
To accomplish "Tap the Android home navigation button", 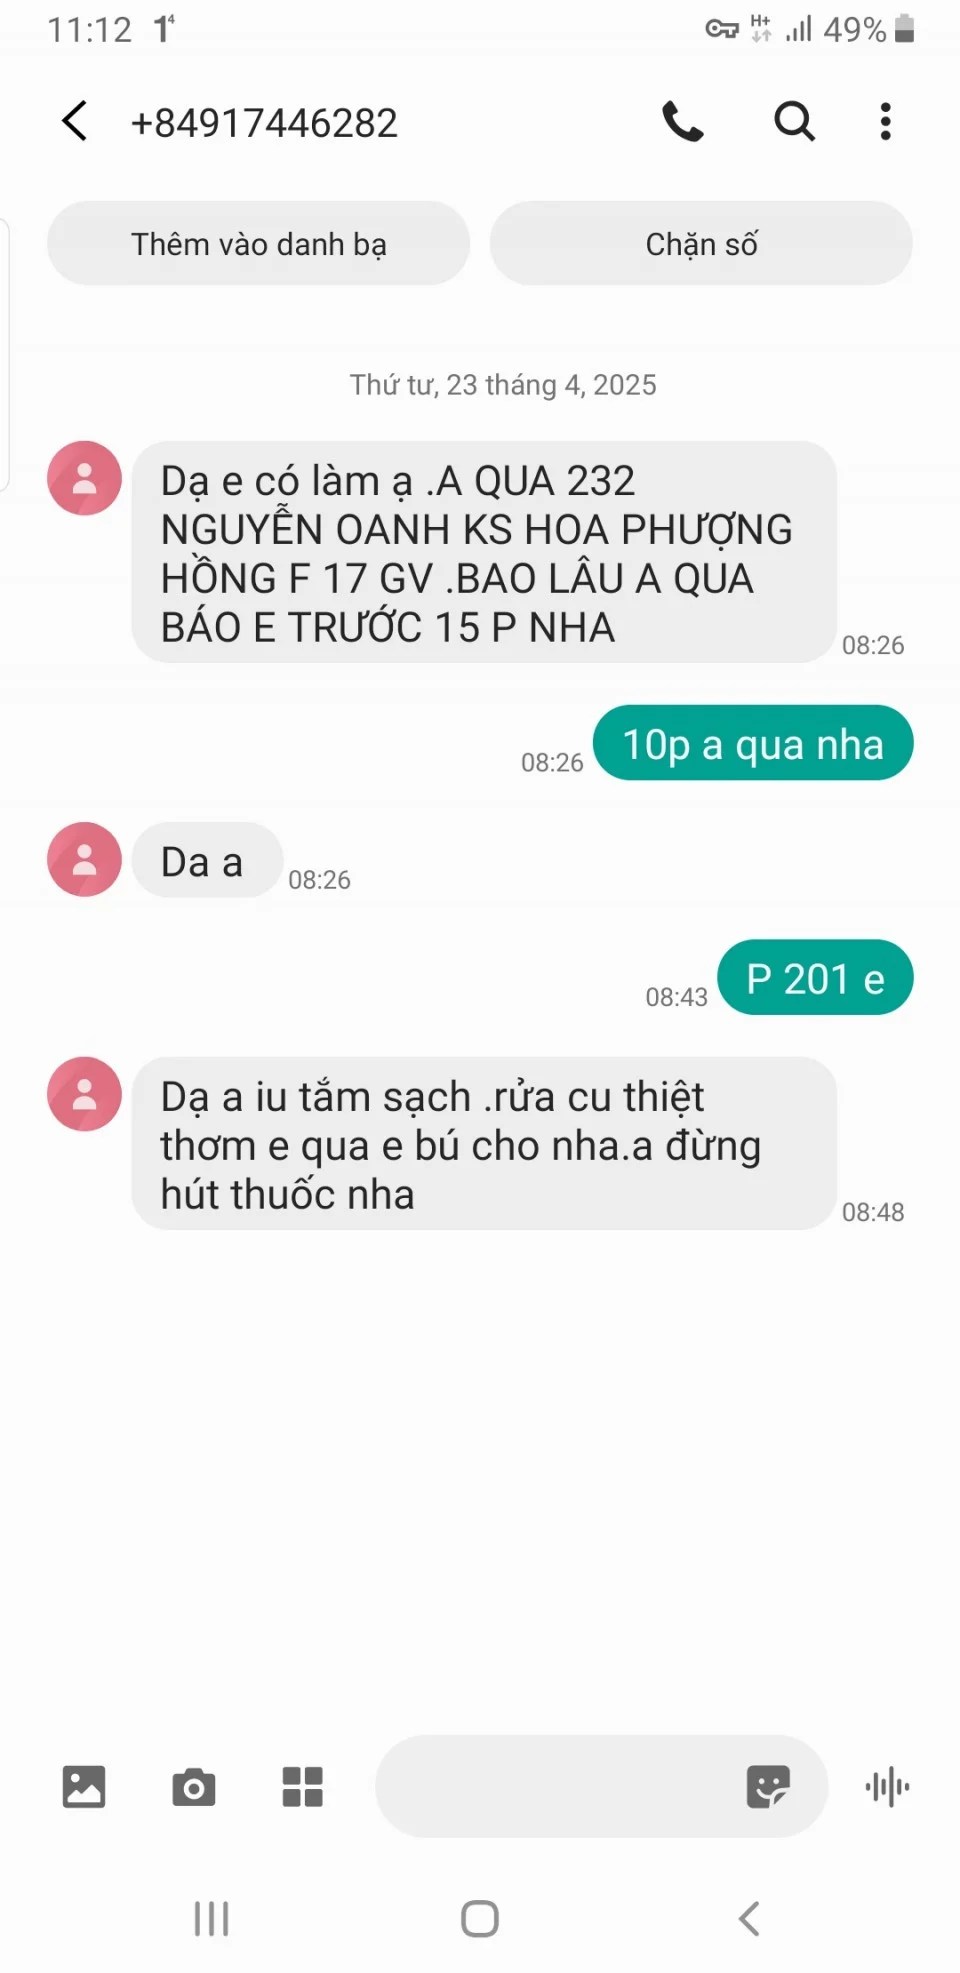I will coord(480,1918).
